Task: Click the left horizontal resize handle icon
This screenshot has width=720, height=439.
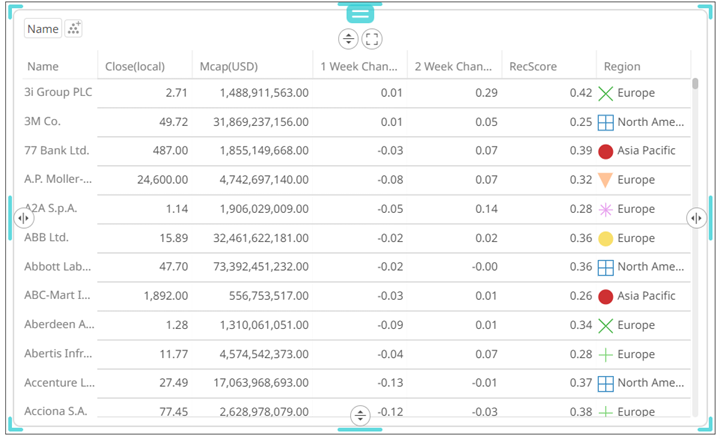Action: click(23, 217)
